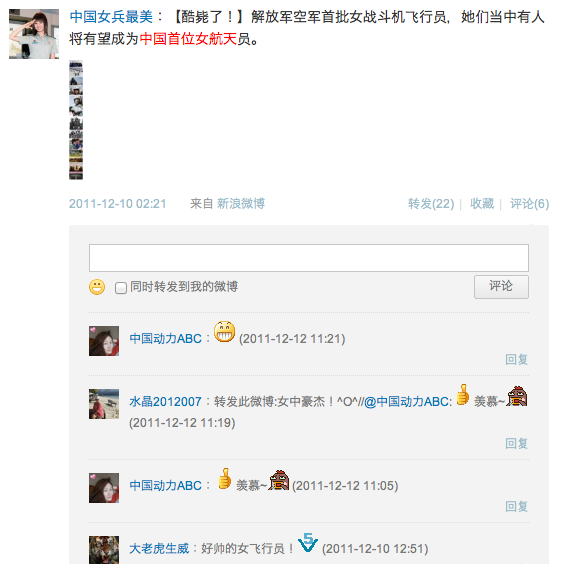Click 回复 on the 11:21 comment

coord(517,359)
